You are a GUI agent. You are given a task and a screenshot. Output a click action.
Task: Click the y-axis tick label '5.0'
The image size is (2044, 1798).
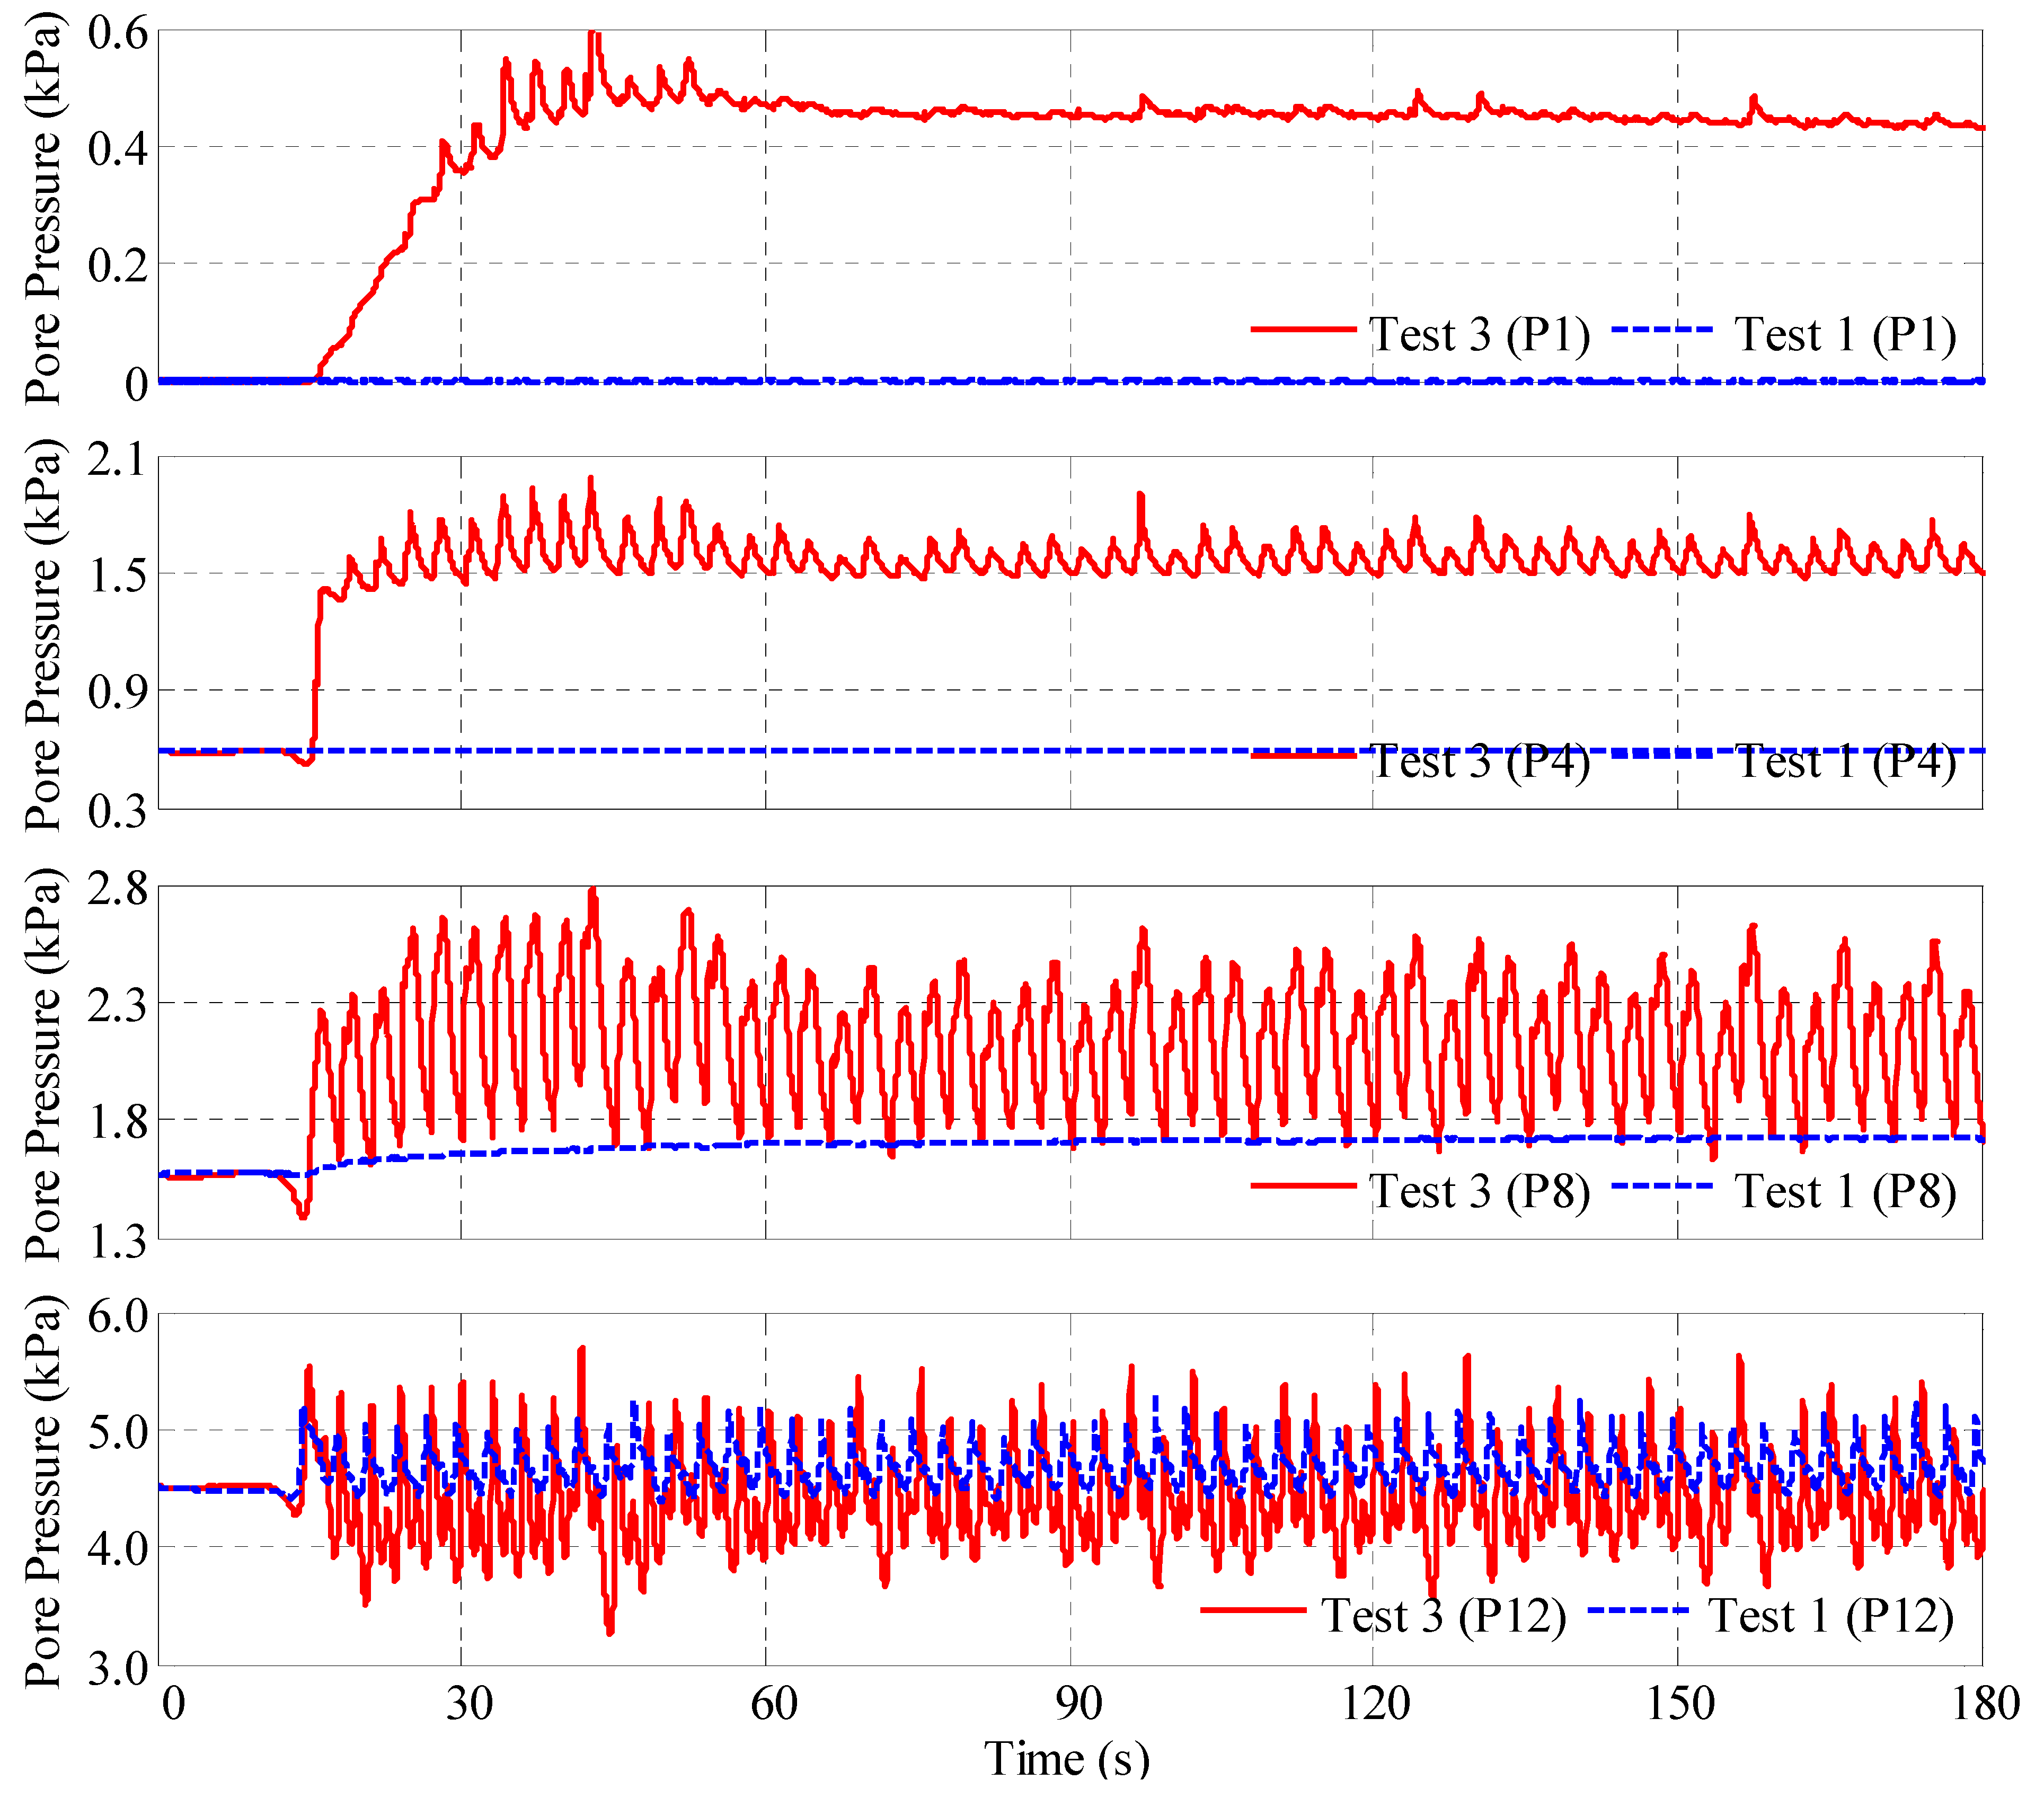pos(118,1432)
